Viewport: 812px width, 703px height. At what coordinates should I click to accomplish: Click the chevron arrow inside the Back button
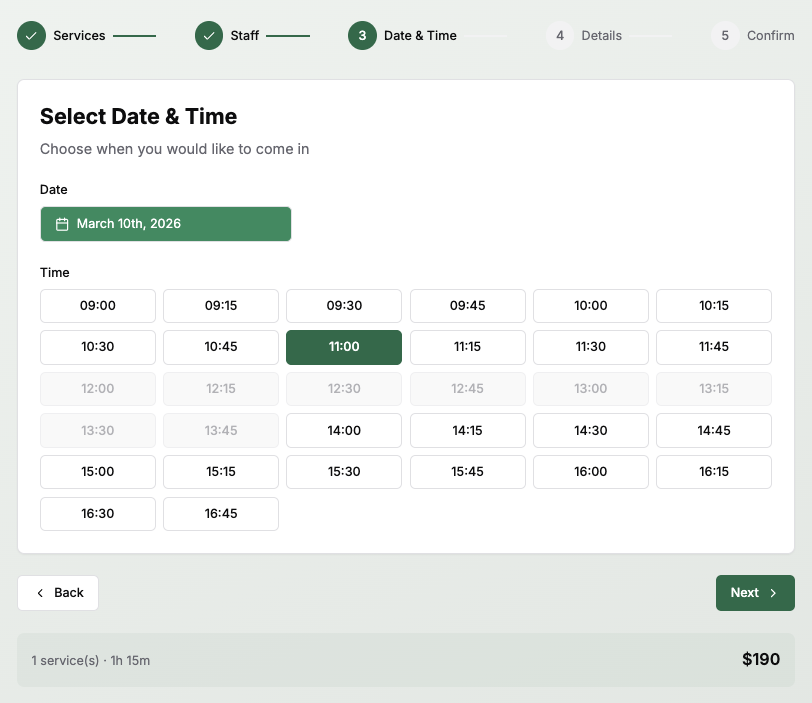click(x=38, y=592)
